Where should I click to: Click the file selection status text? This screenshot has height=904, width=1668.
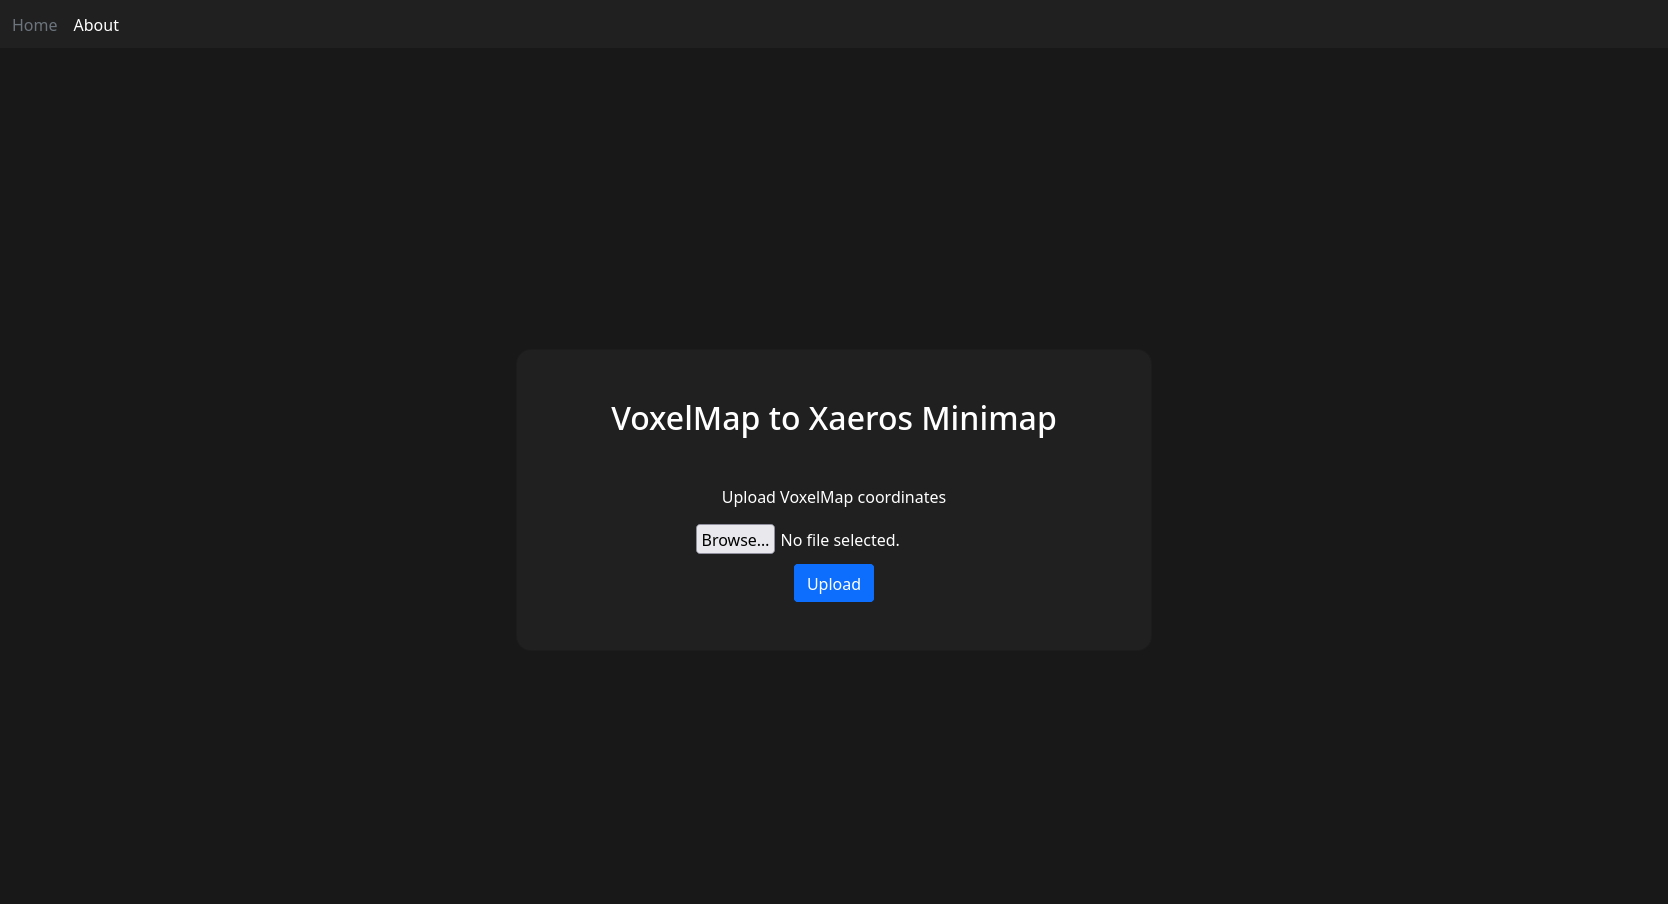coord(840,540)
